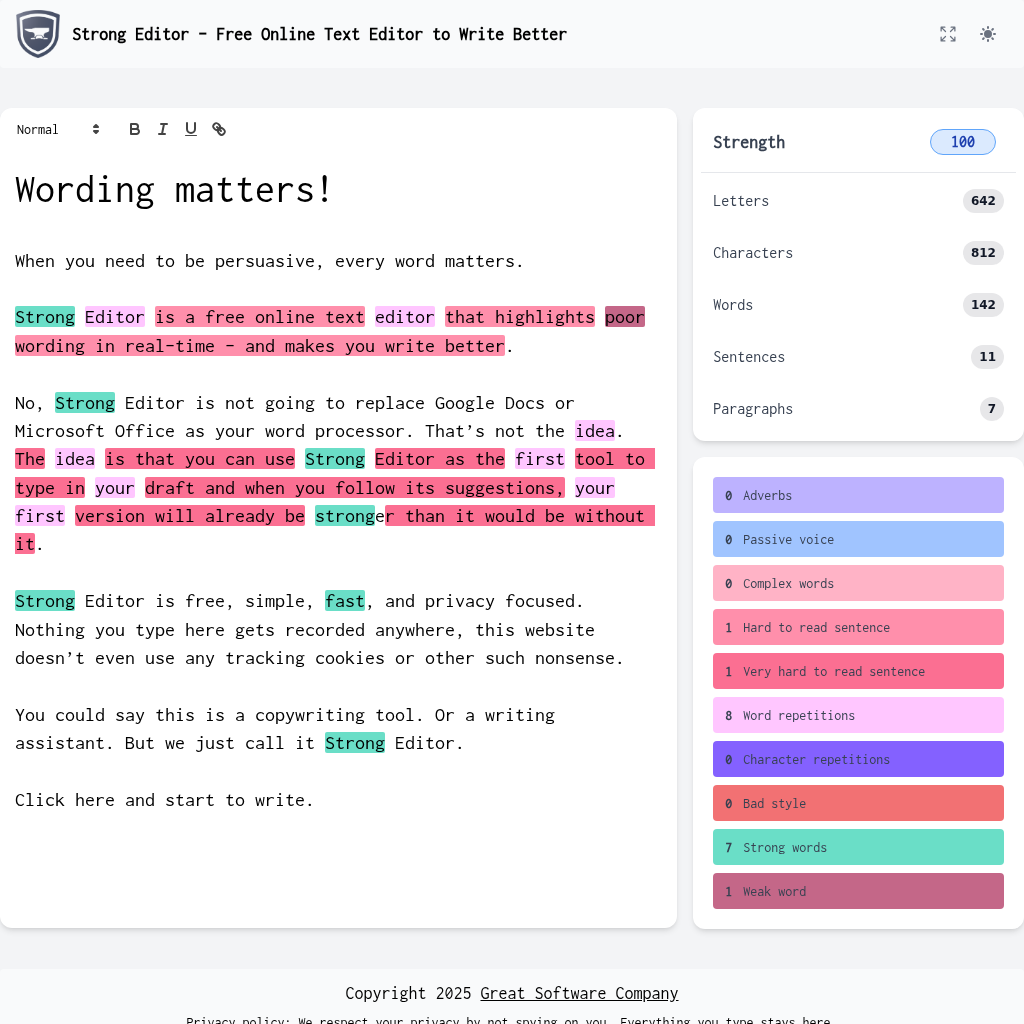Image resolution: width=1024 pixels, height=1024 pixels.
Task: Insert a link using chain icon
Action: (x=219, y=129)
